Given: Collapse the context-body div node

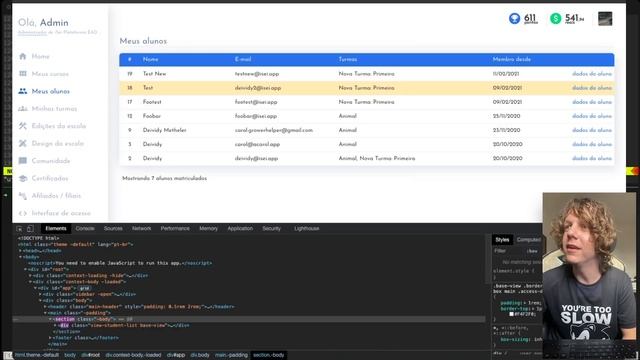Looking at the screenshot, I should 30,282.
